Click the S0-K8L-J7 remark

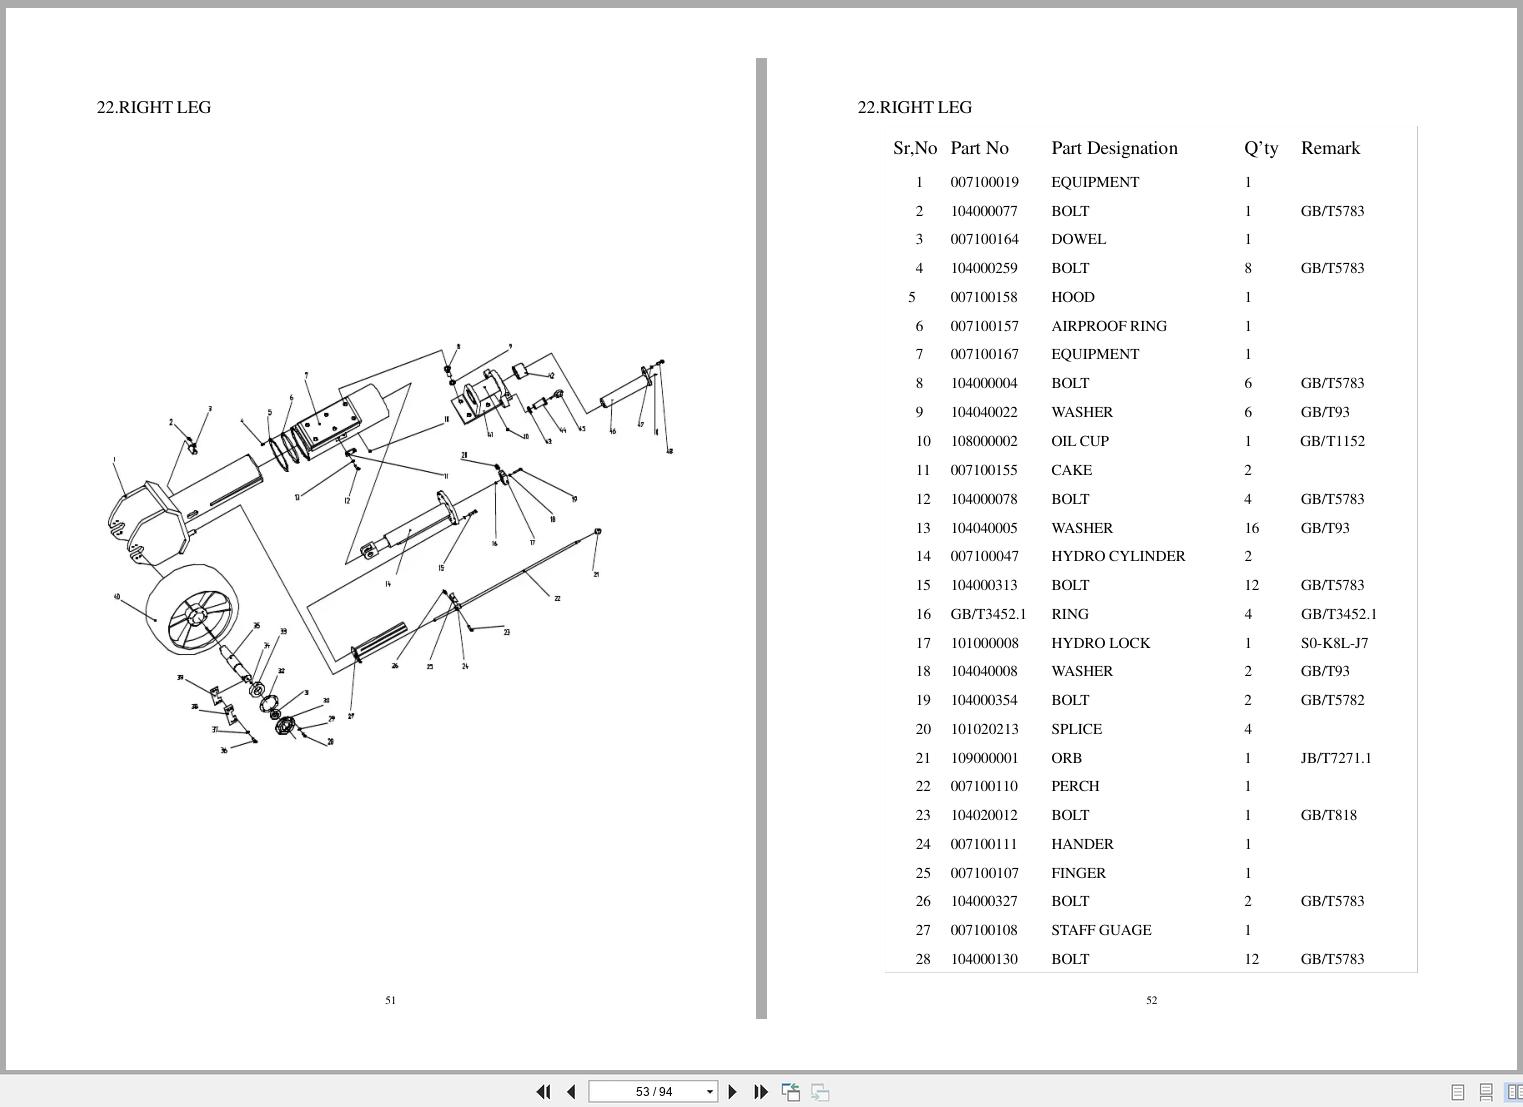pos(1334,643)
